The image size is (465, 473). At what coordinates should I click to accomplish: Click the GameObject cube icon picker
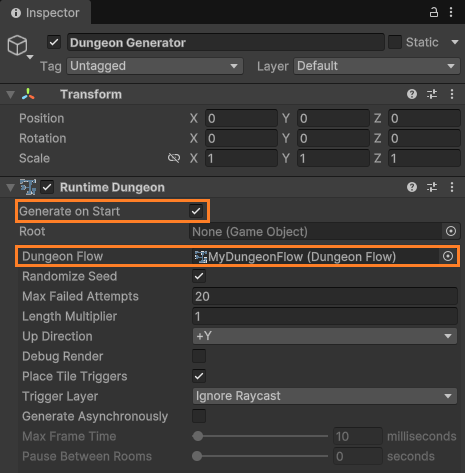(x=17, y=45)
